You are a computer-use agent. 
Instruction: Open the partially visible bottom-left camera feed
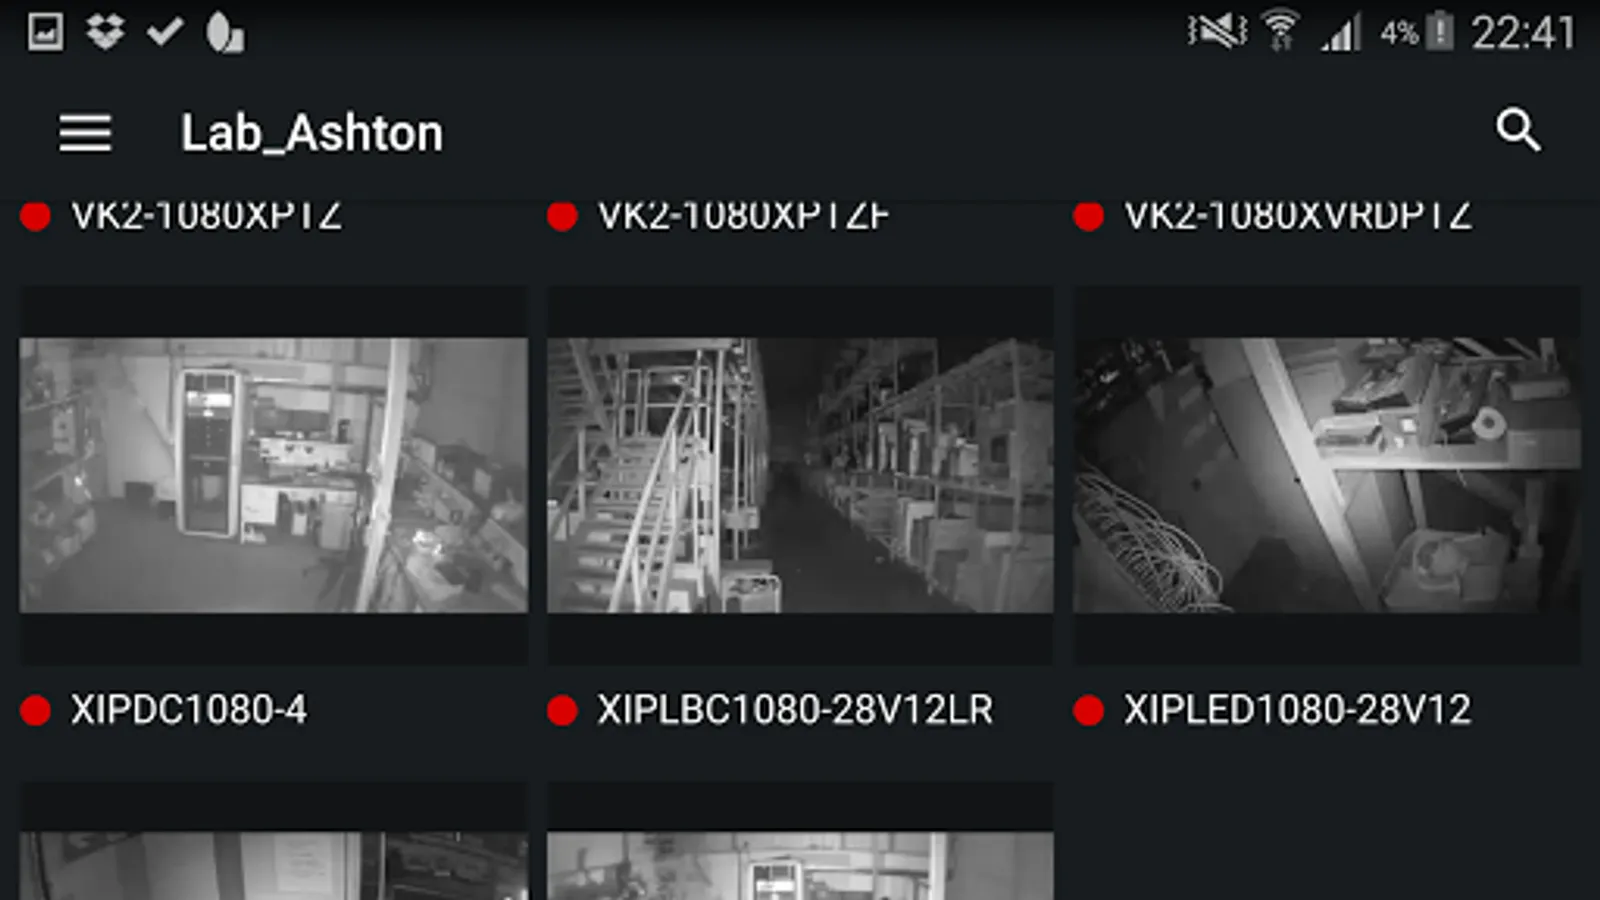(x=273, y=841)
